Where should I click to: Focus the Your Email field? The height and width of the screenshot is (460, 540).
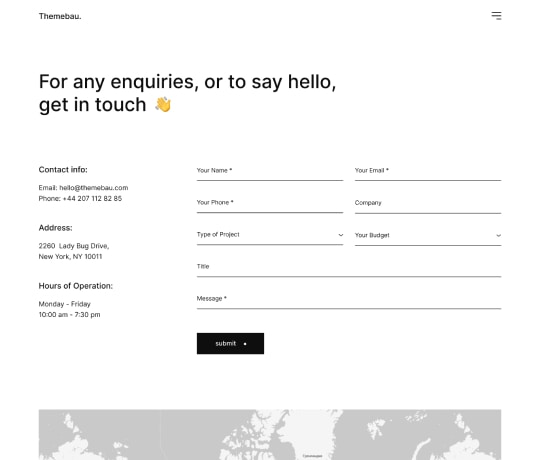tap(428, 171)
